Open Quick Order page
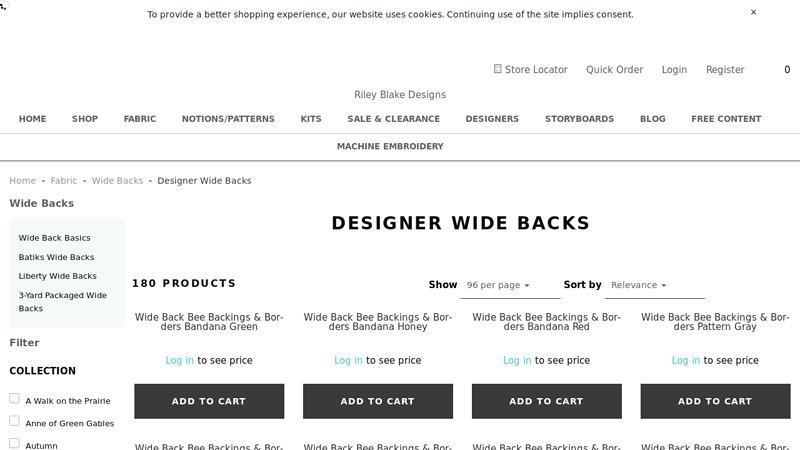 (x=614, y=70)
